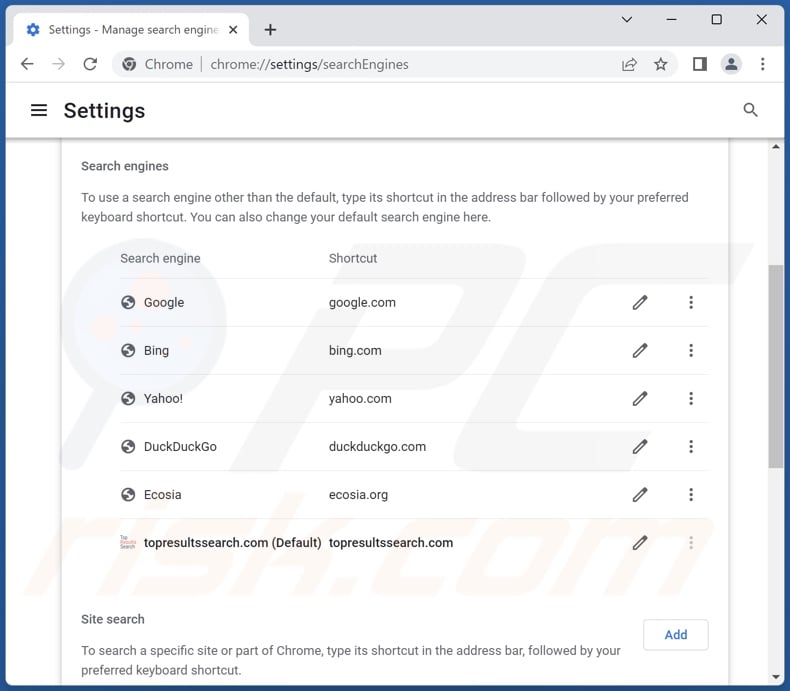This screenshot has width=790, height=691.
Task: Edit the Yahoo! search engine
Action: (x=640, y=398)
